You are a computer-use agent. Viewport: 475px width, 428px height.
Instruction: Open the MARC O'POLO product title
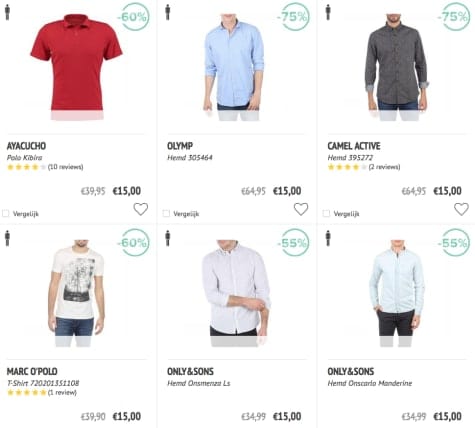coord(32,371)
